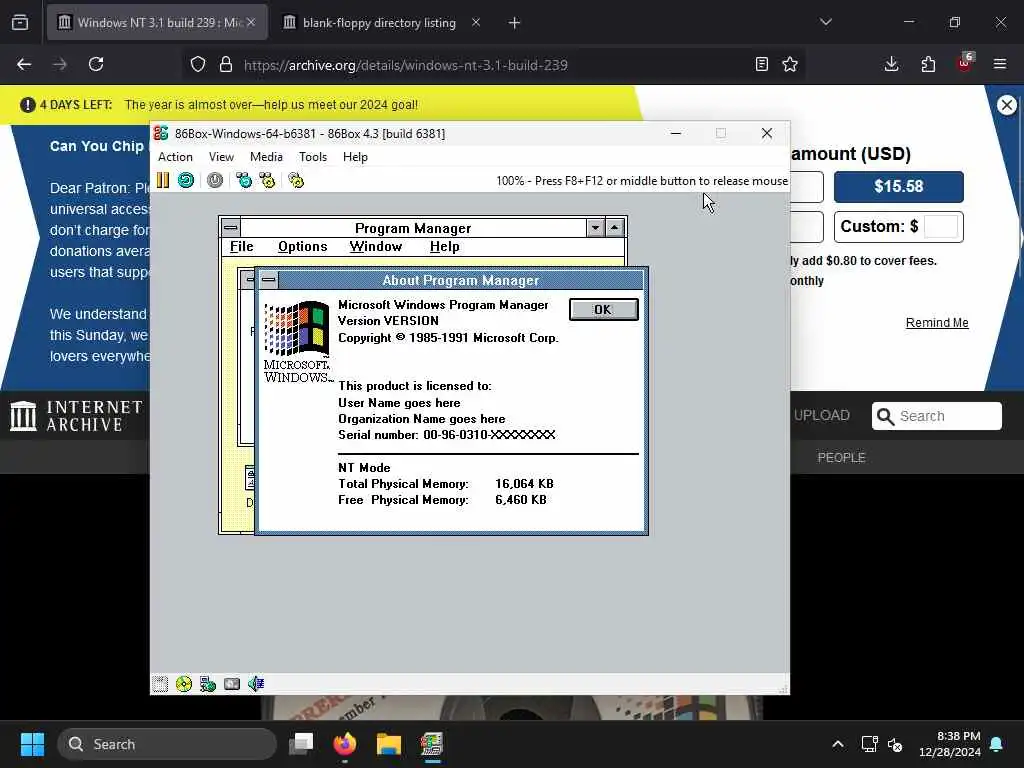Open Program Manager Window menu

tap(376, 246)
